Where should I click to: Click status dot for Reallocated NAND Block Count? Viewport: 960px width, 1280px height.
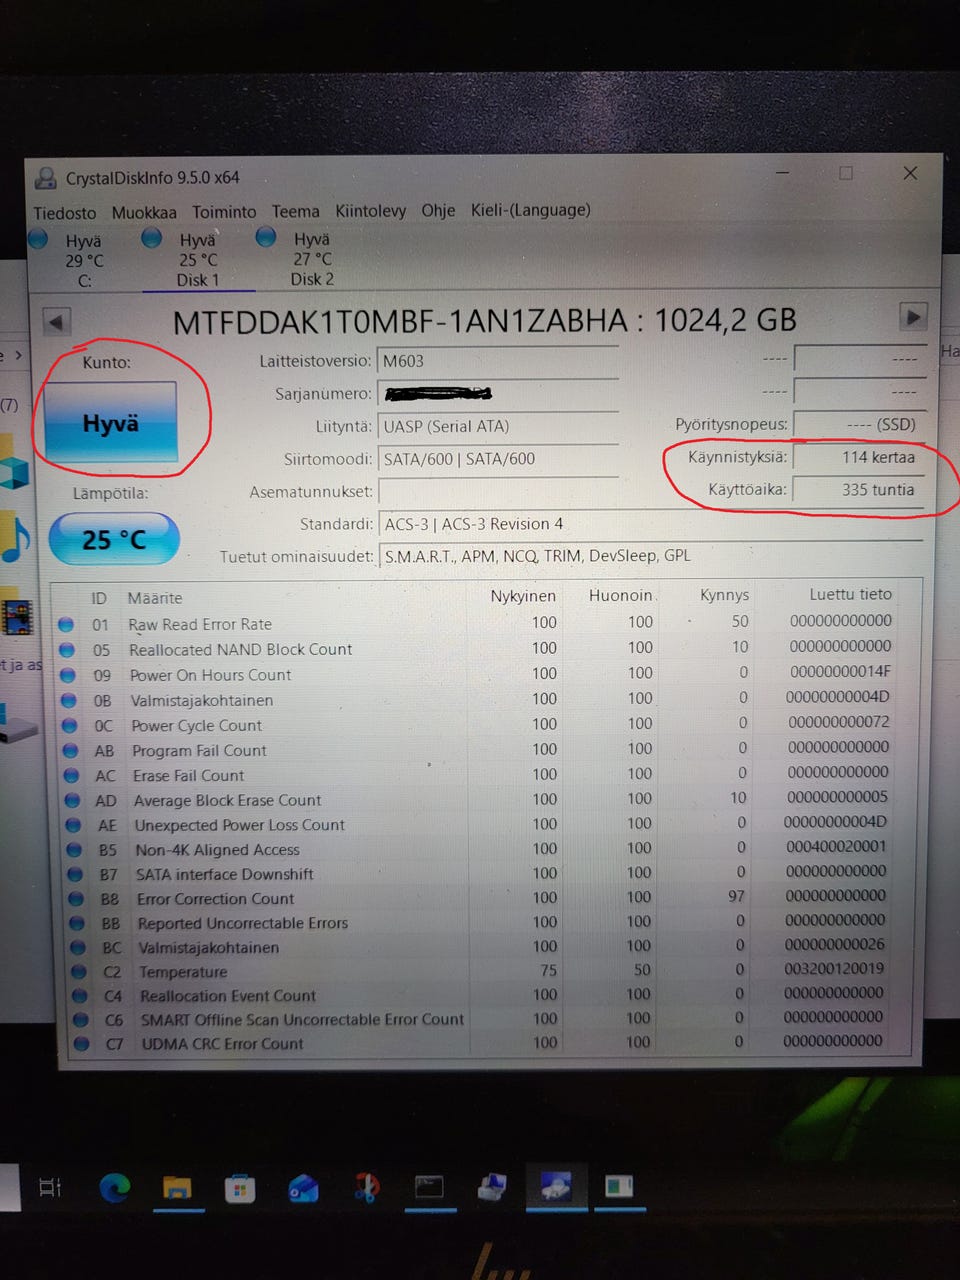click(x=67, y=649)
